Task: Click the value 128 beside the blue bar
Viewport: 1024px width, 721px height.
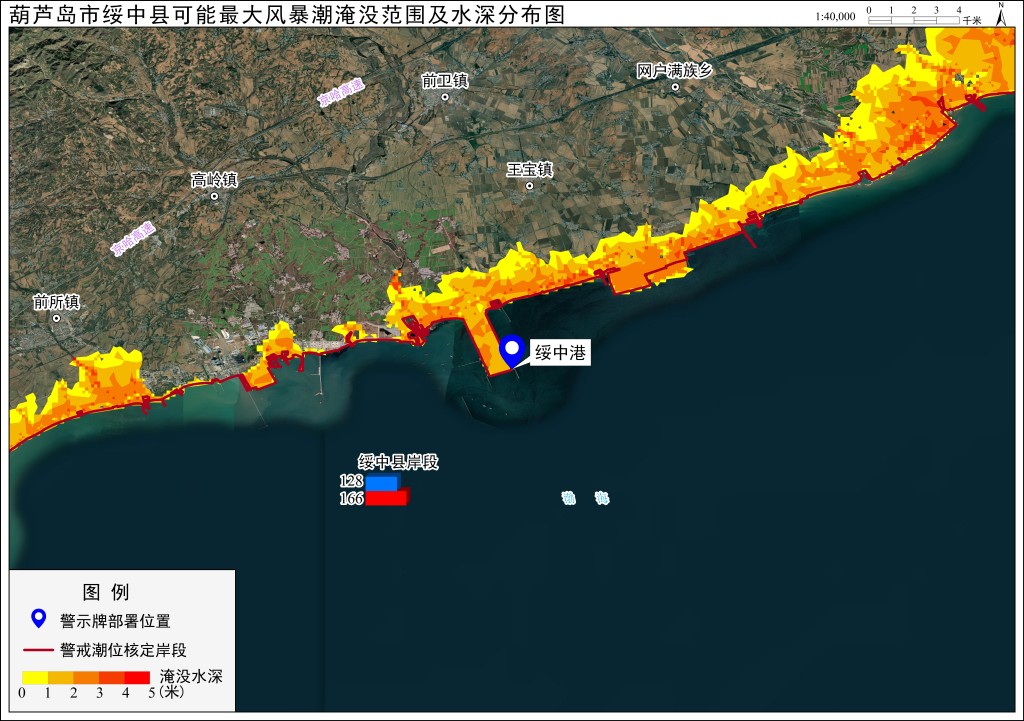Action: (351, 481)
